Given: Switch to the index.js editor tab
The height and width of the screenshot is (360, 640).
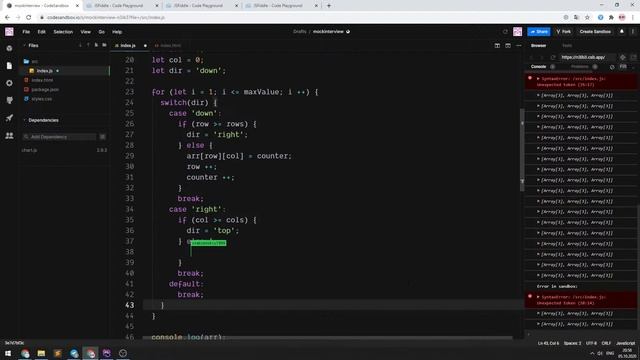Looking at the screenshot, I should coord(130,45).
